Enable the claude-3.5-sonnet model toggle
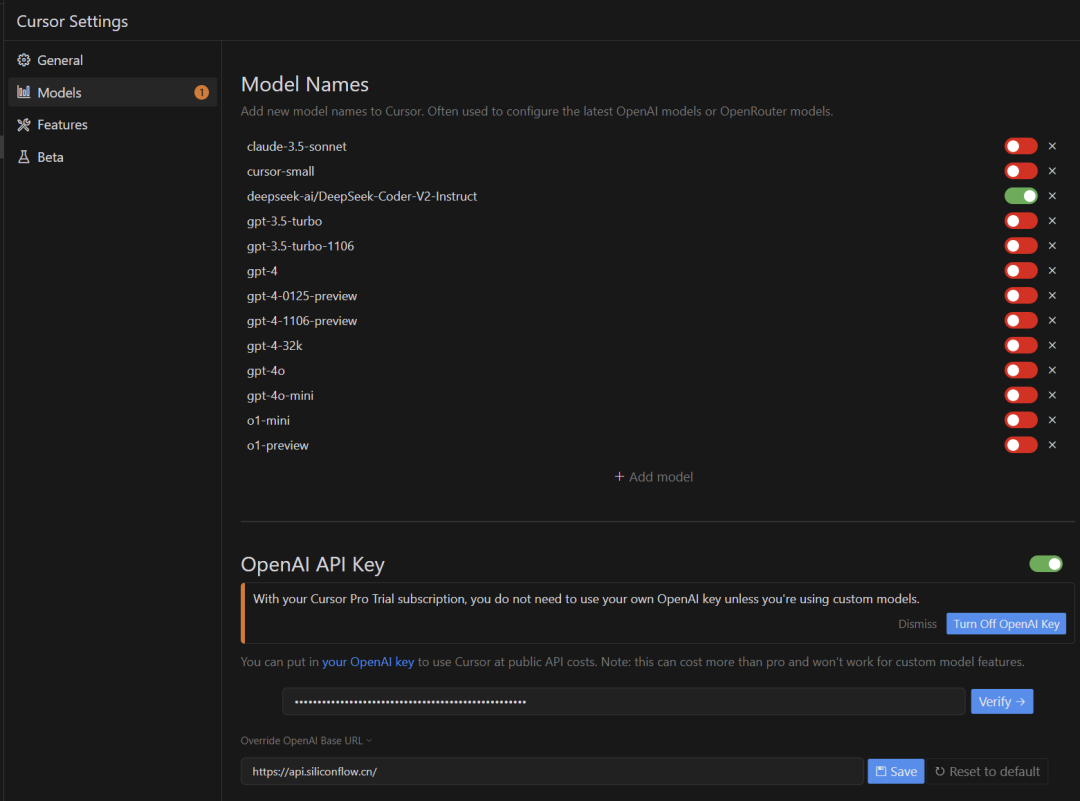The image size is (1080, 801). [1020, 146]
